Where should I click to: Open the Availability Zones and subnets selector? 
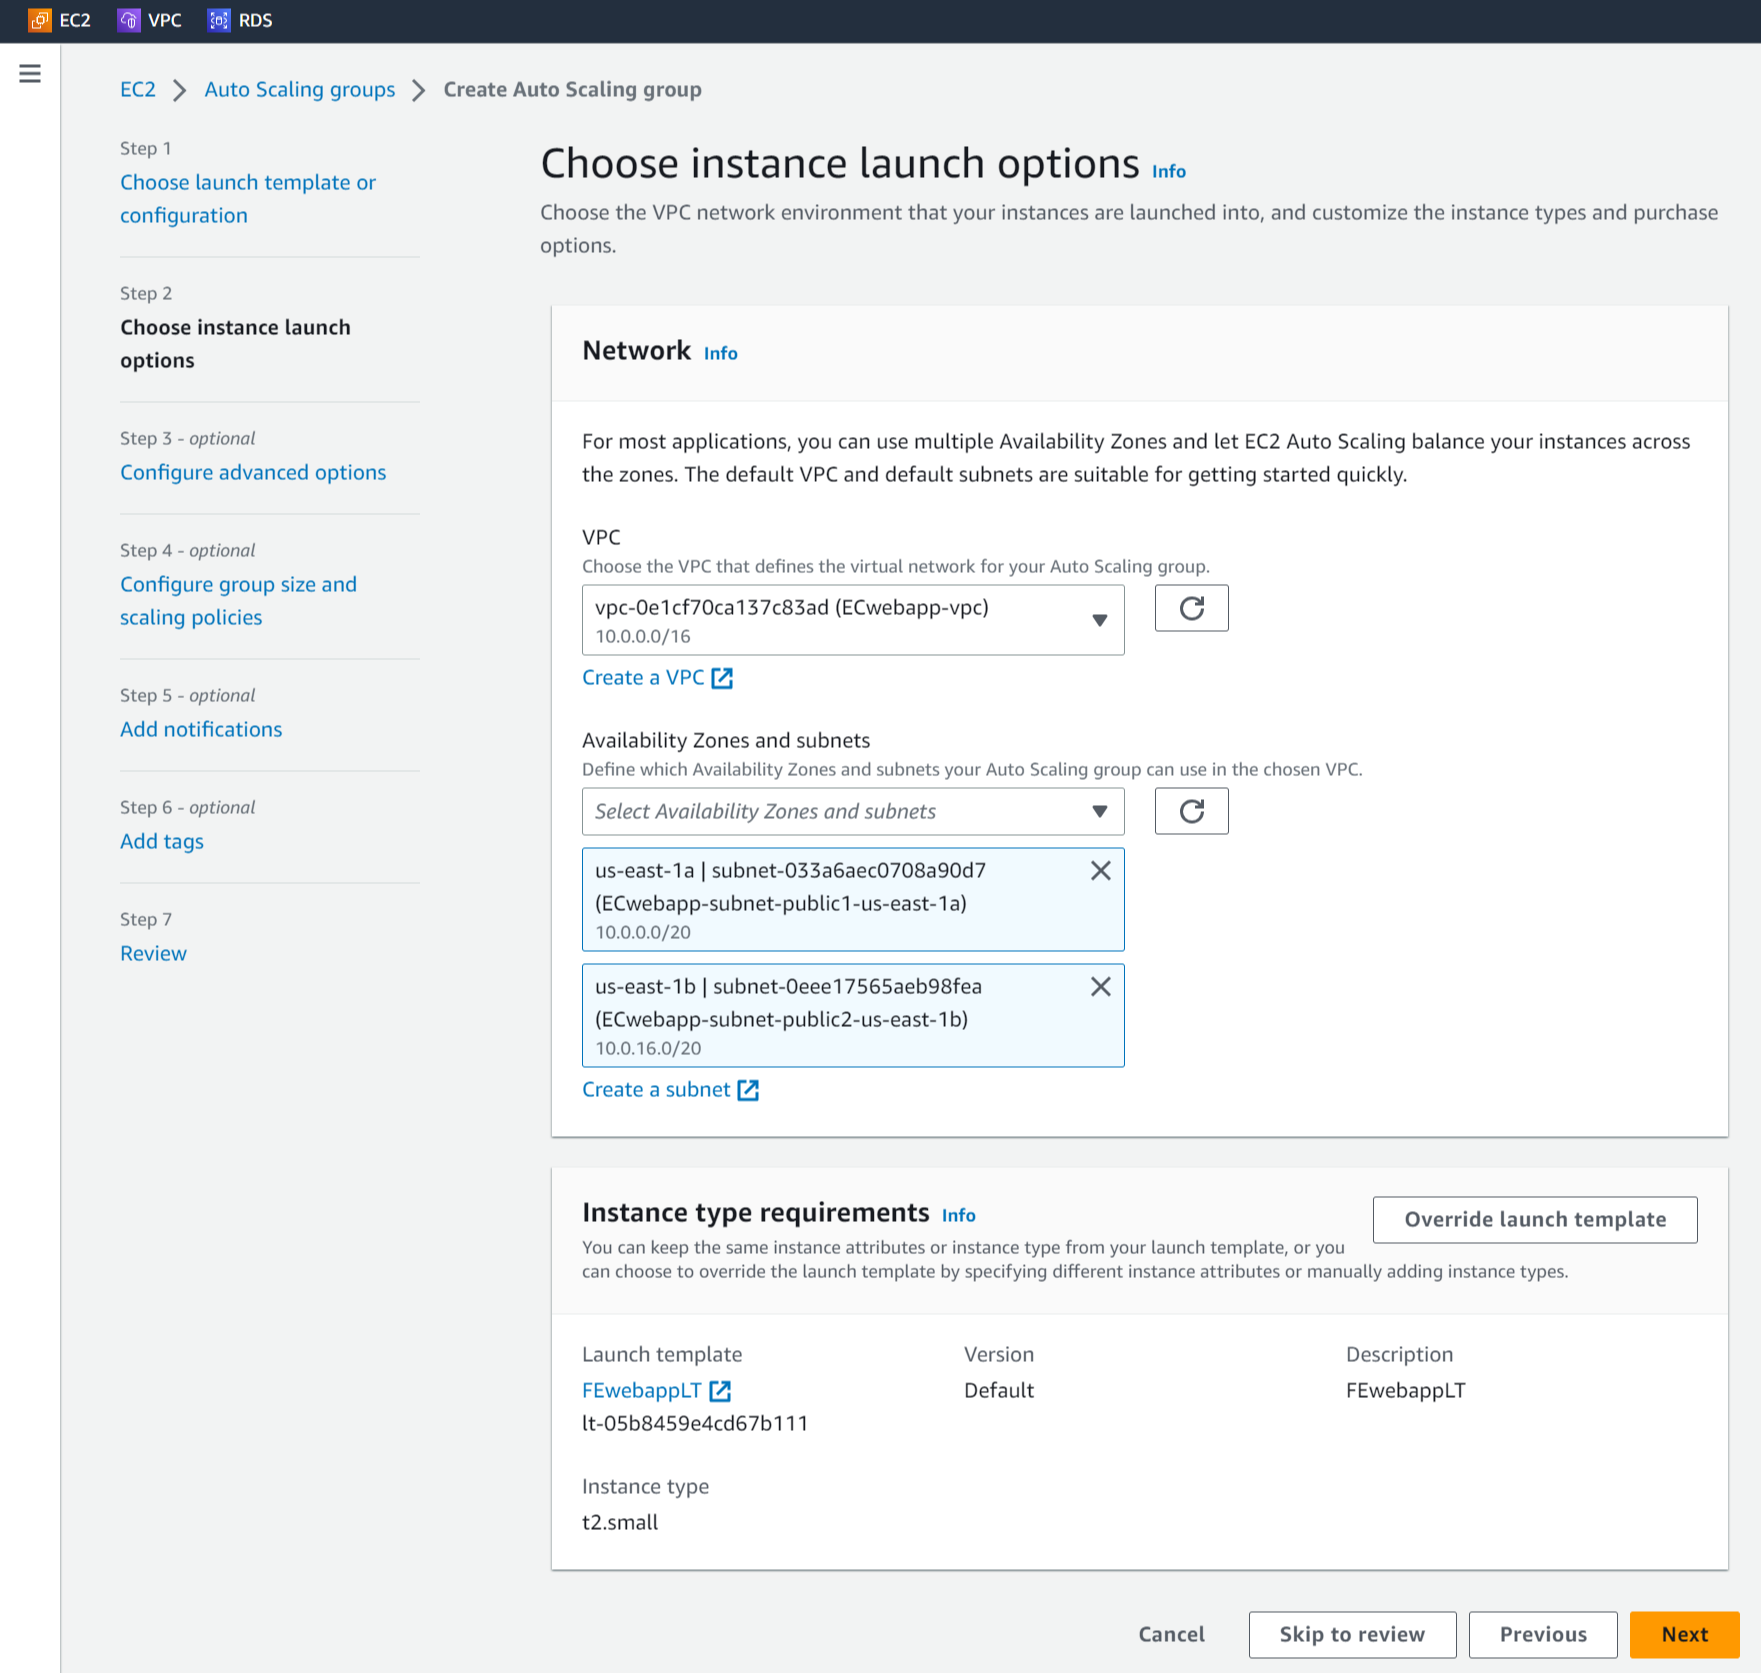852,811
